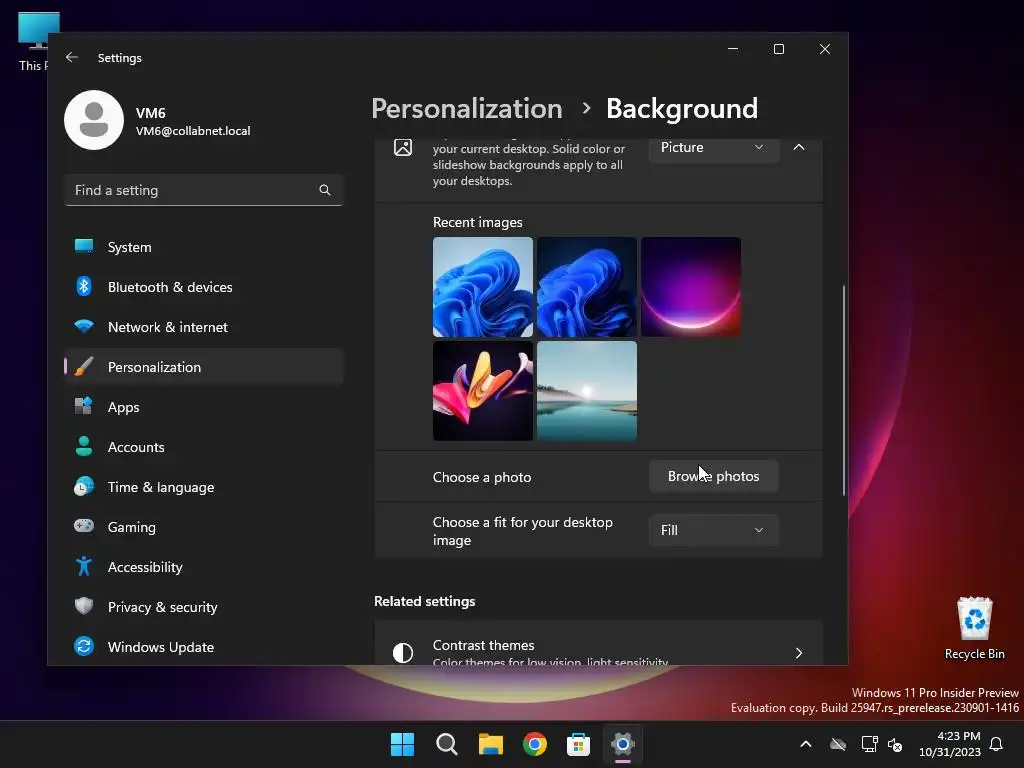Open Microsoft Store from the taskbar

[x=578, y=744]
